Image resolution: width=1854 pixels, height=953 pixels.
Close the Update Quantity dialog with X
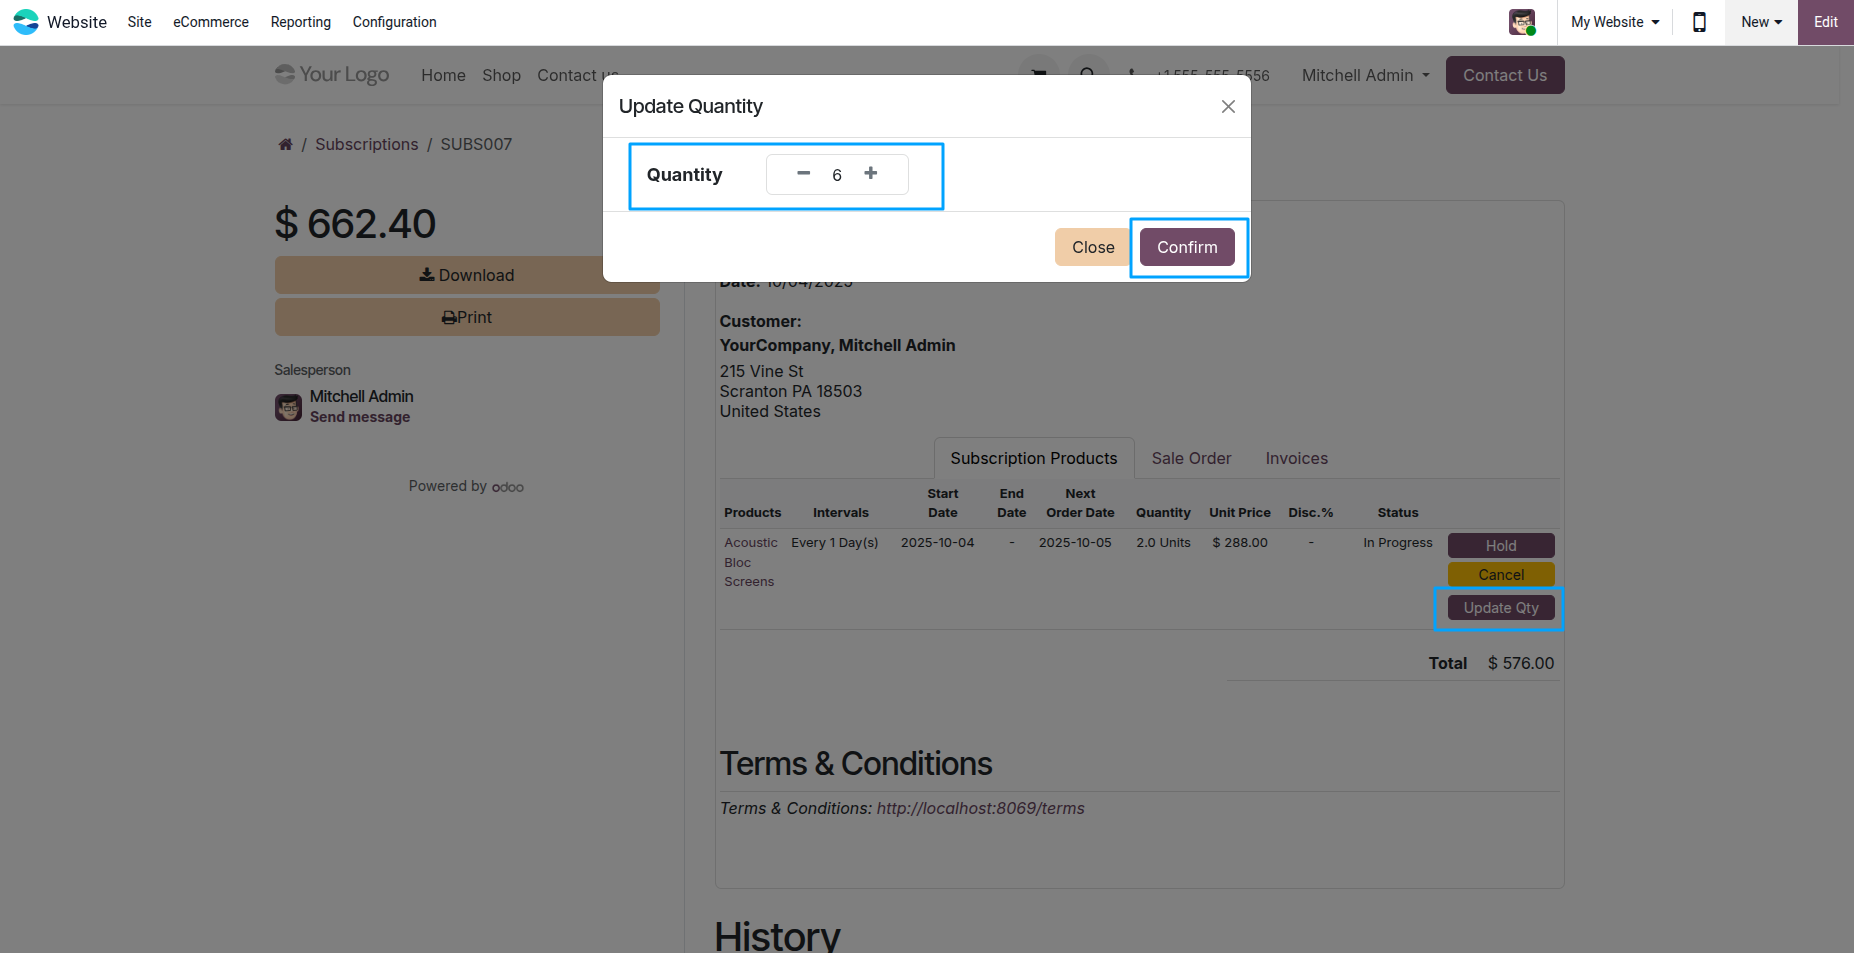1228,106
